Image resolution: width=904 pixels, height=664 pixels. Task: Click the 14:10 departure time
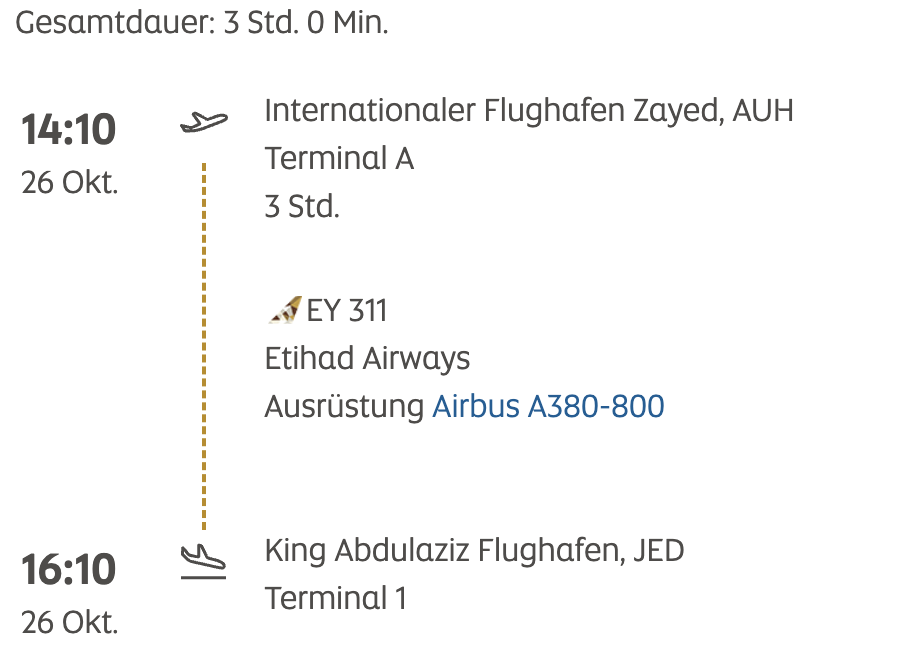(69, 130)
